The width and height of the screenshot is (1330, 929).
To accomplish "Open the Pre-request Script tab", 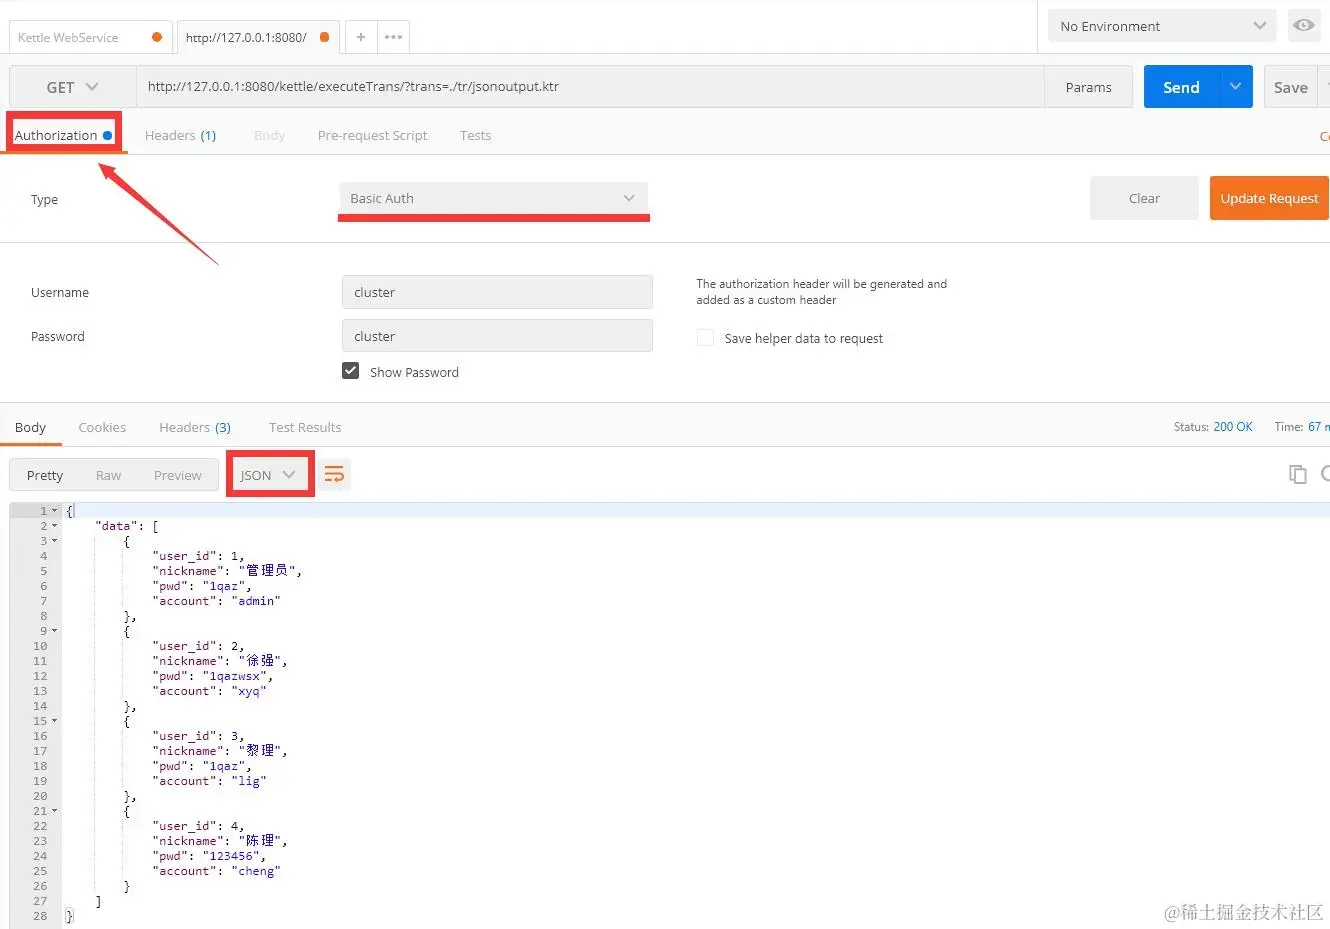I will click(x=372, y=135).
